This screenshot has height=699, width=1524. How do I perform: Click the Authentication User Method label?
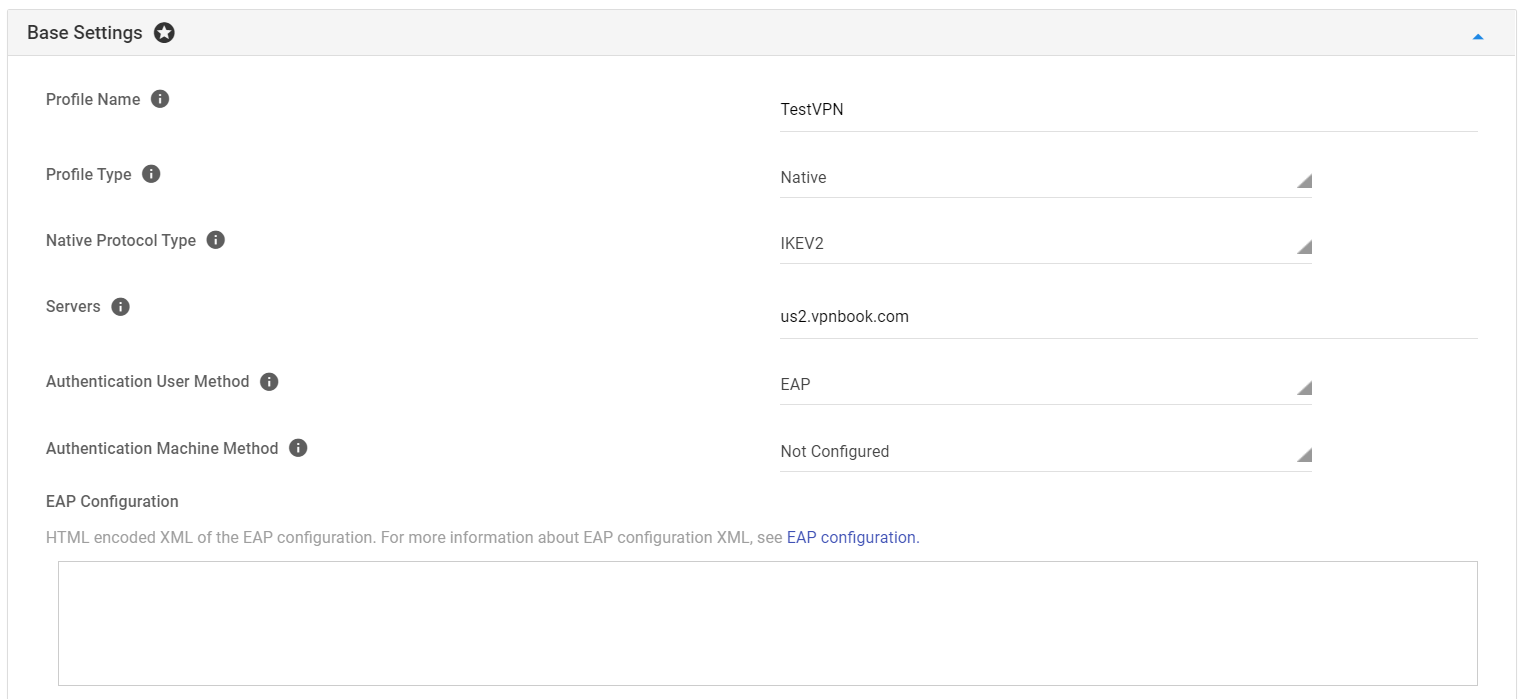click(148, 382)
